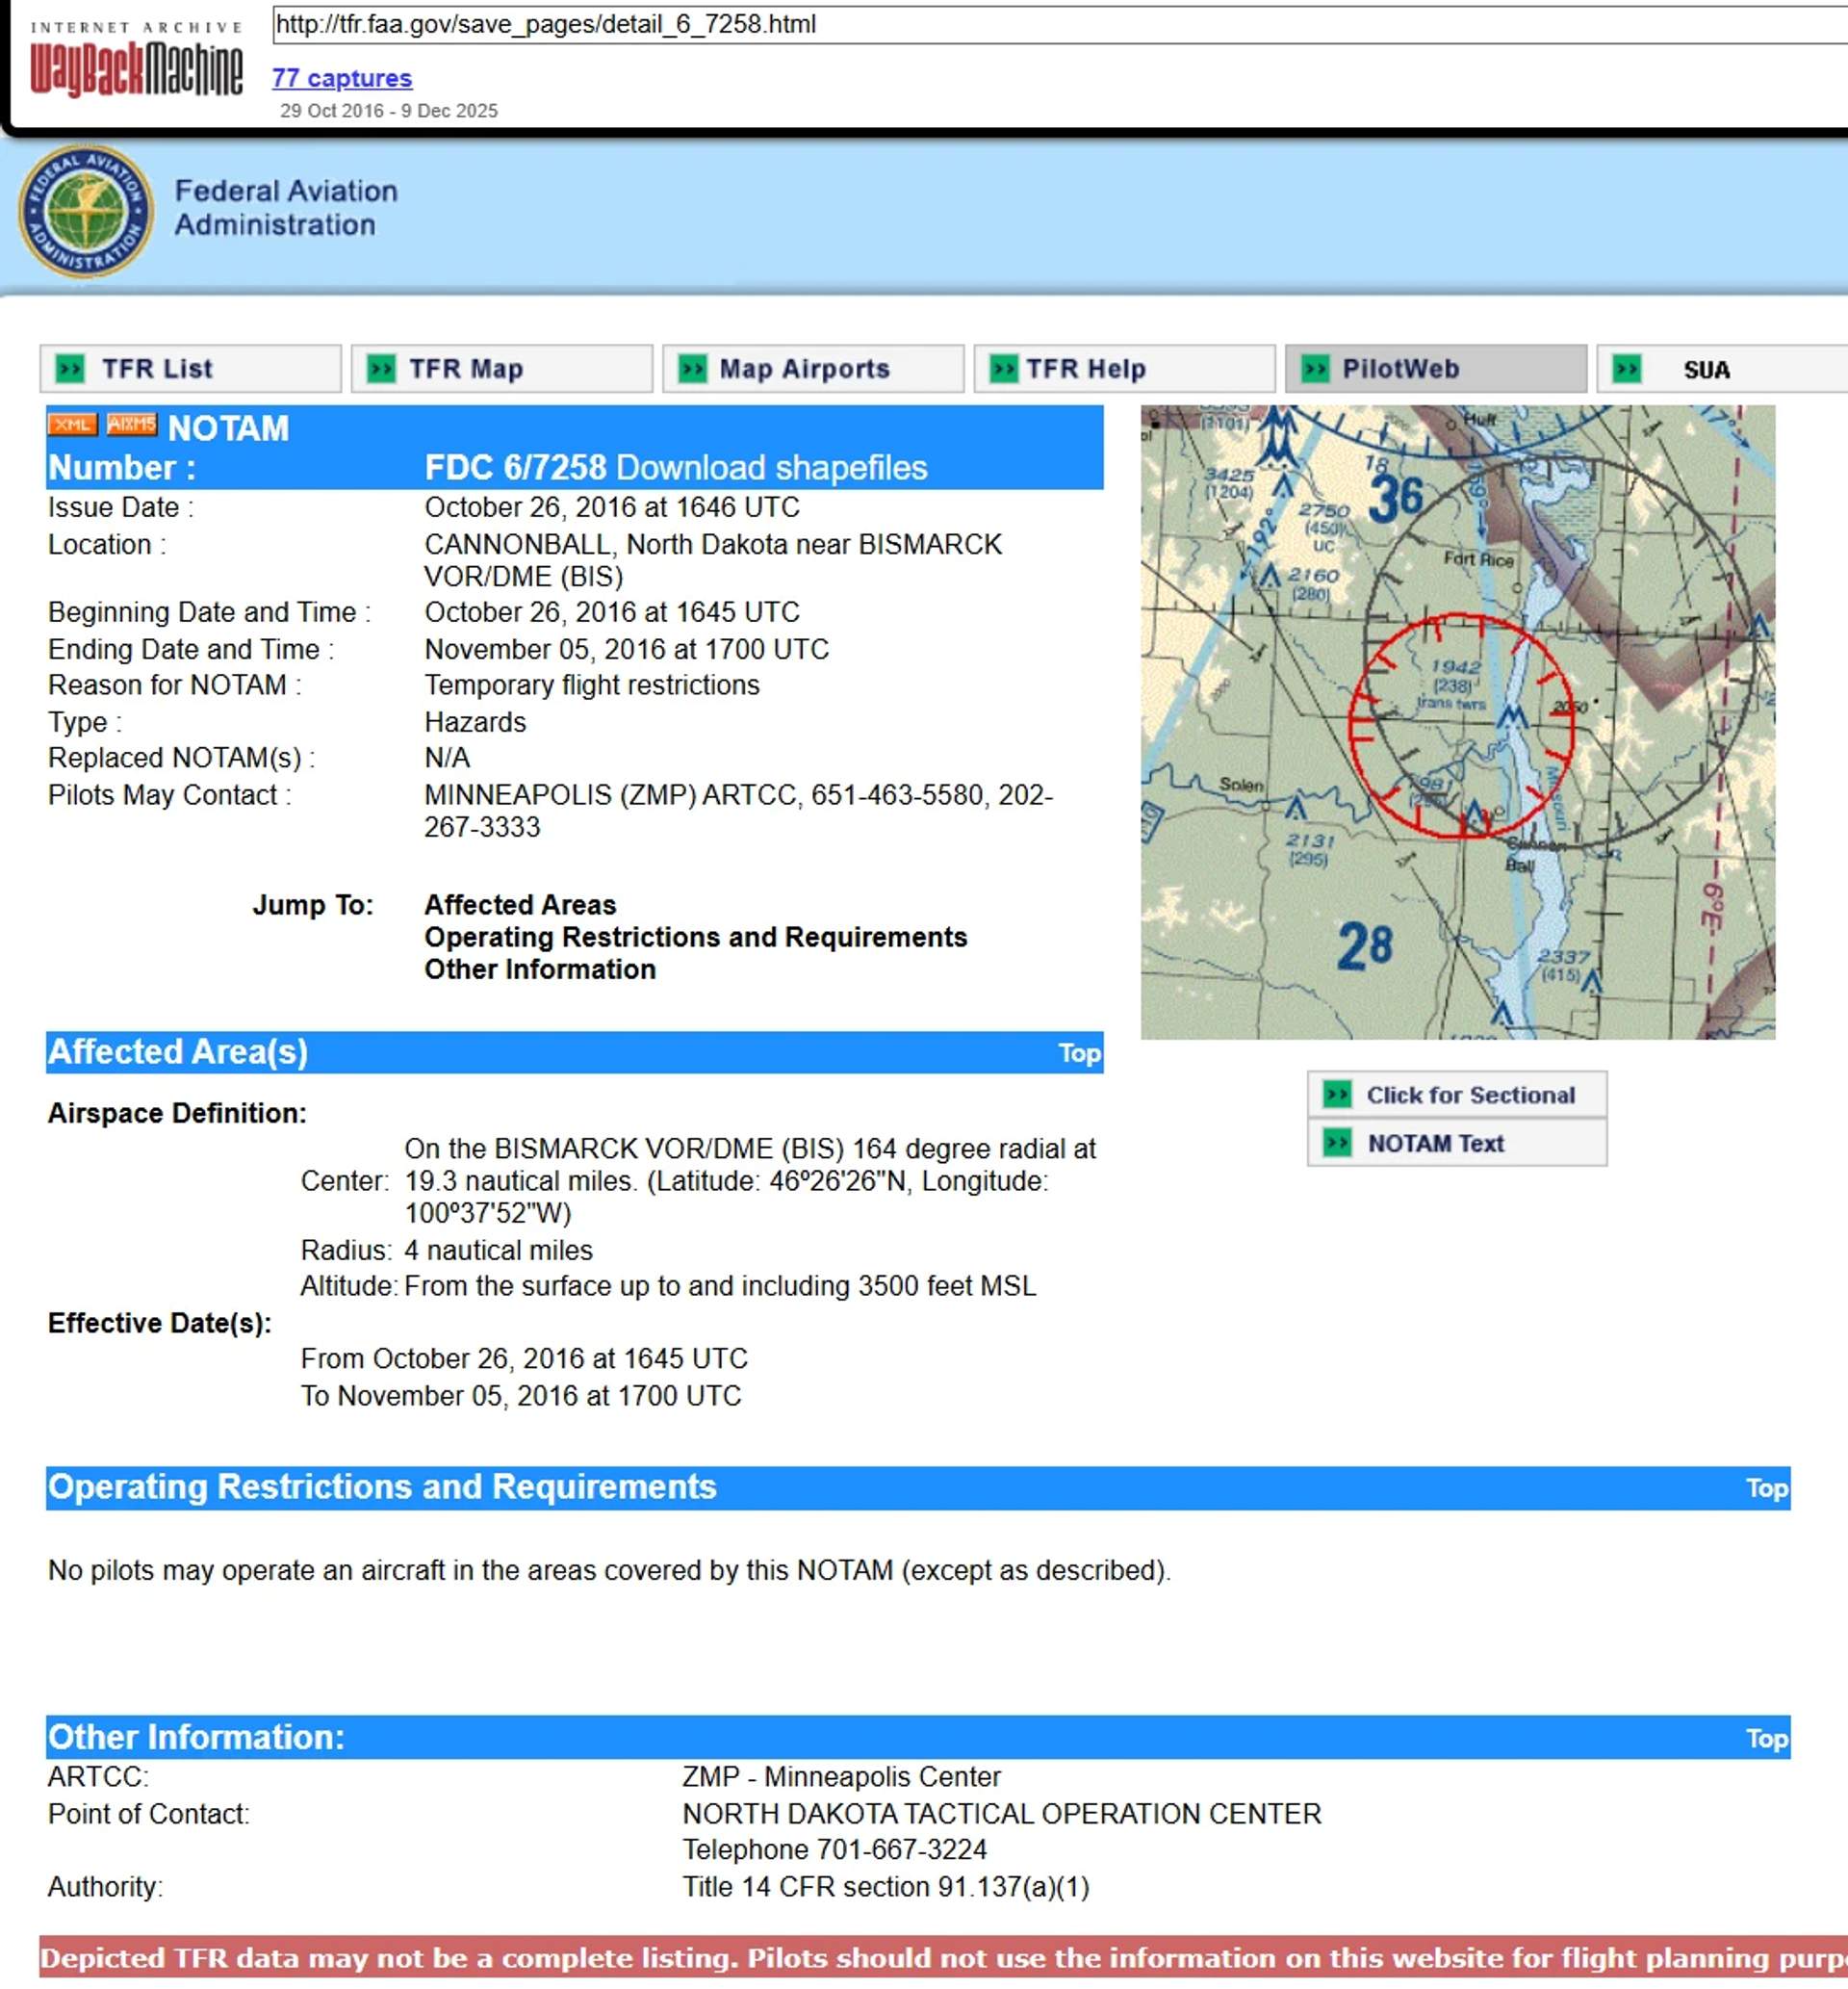Screen dimensions: 1848x1989
Task: Open the NOTAM Text button
Action: coord(1457,1142)
